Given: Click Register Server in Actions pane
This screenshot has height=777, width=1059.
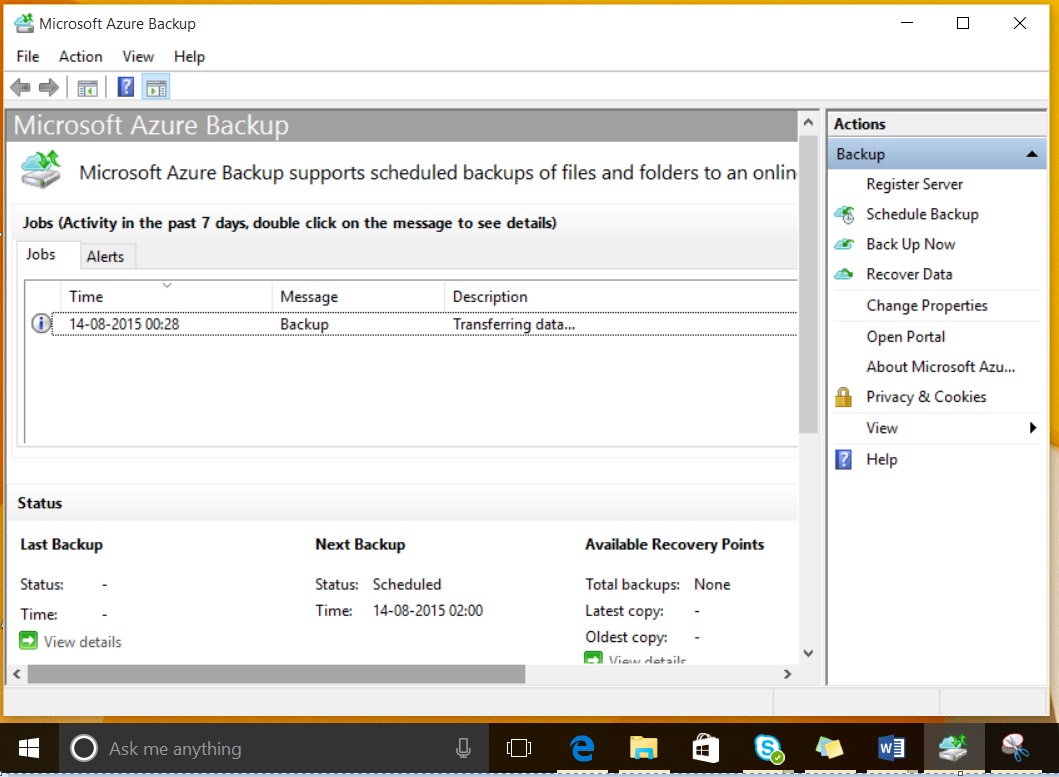Looking at the screenshot, I should [914, 184].
